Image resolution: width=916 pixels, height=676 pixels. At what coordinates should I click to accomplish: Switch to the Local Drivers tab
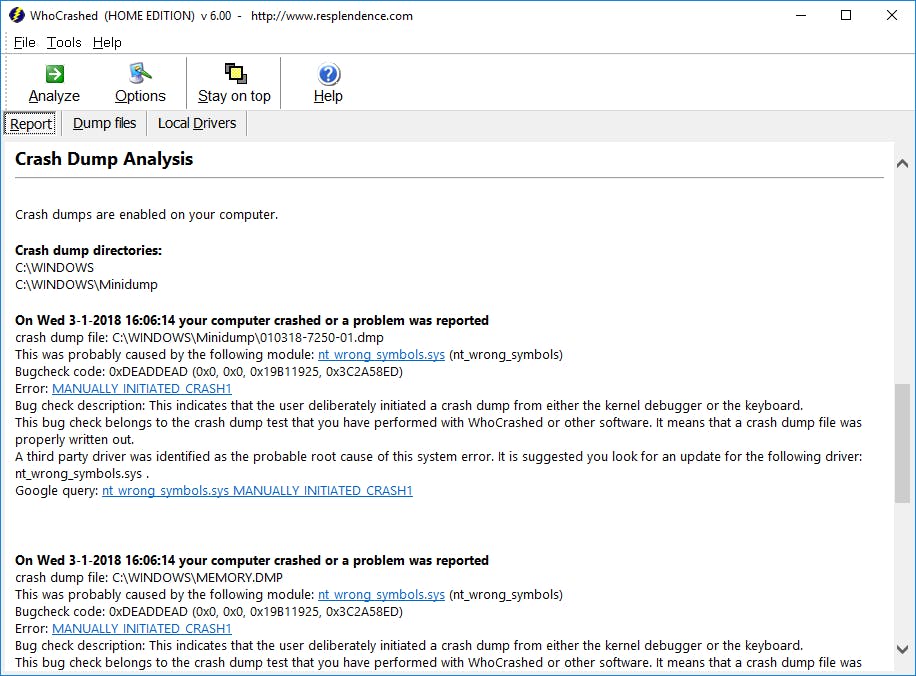[x=197, y=123]
